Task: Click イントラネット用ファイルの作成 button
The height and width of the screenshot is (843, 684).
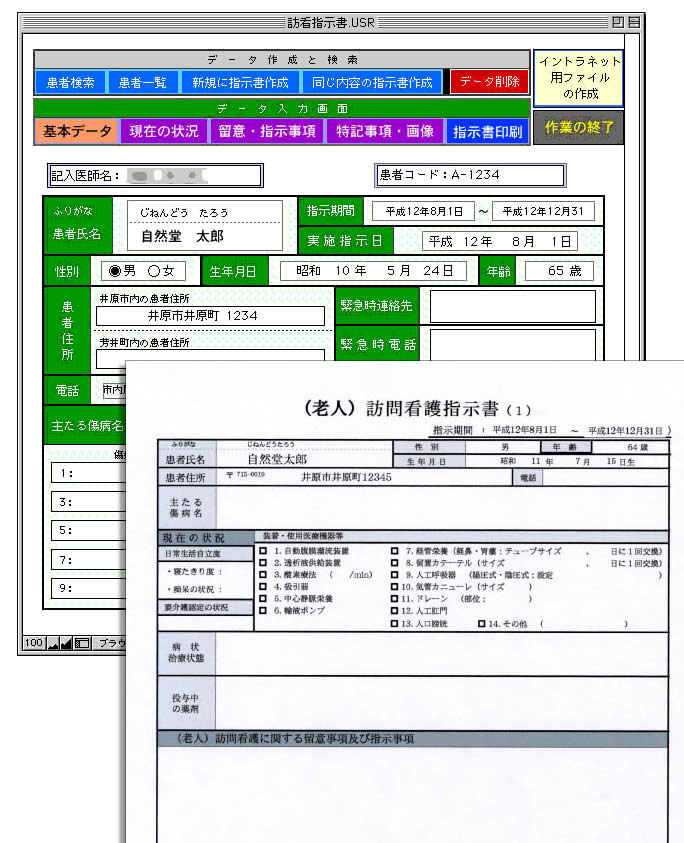Action: pos(579,78)
